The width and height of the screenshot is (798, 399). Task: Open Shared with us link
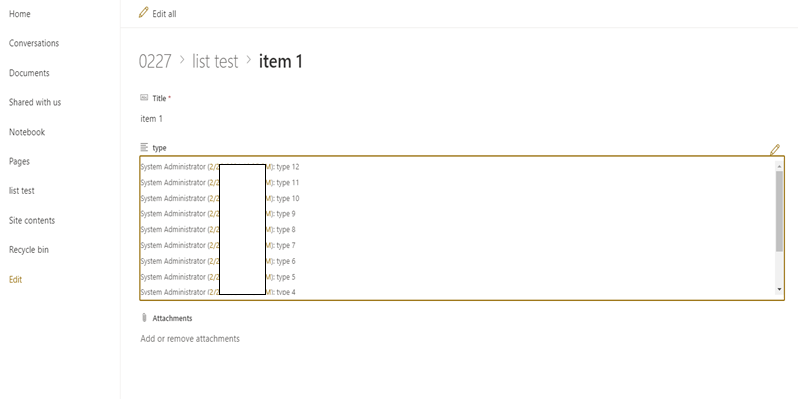[x=35, y=102]
